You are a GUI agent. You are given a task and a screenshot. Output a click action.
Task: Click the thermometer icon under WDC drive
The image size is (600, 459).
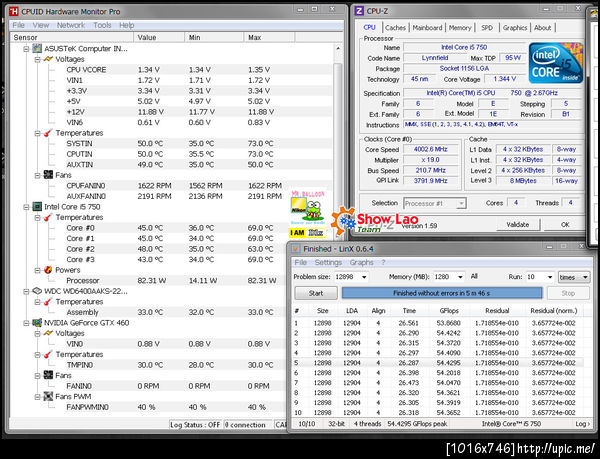click(48, 301)
